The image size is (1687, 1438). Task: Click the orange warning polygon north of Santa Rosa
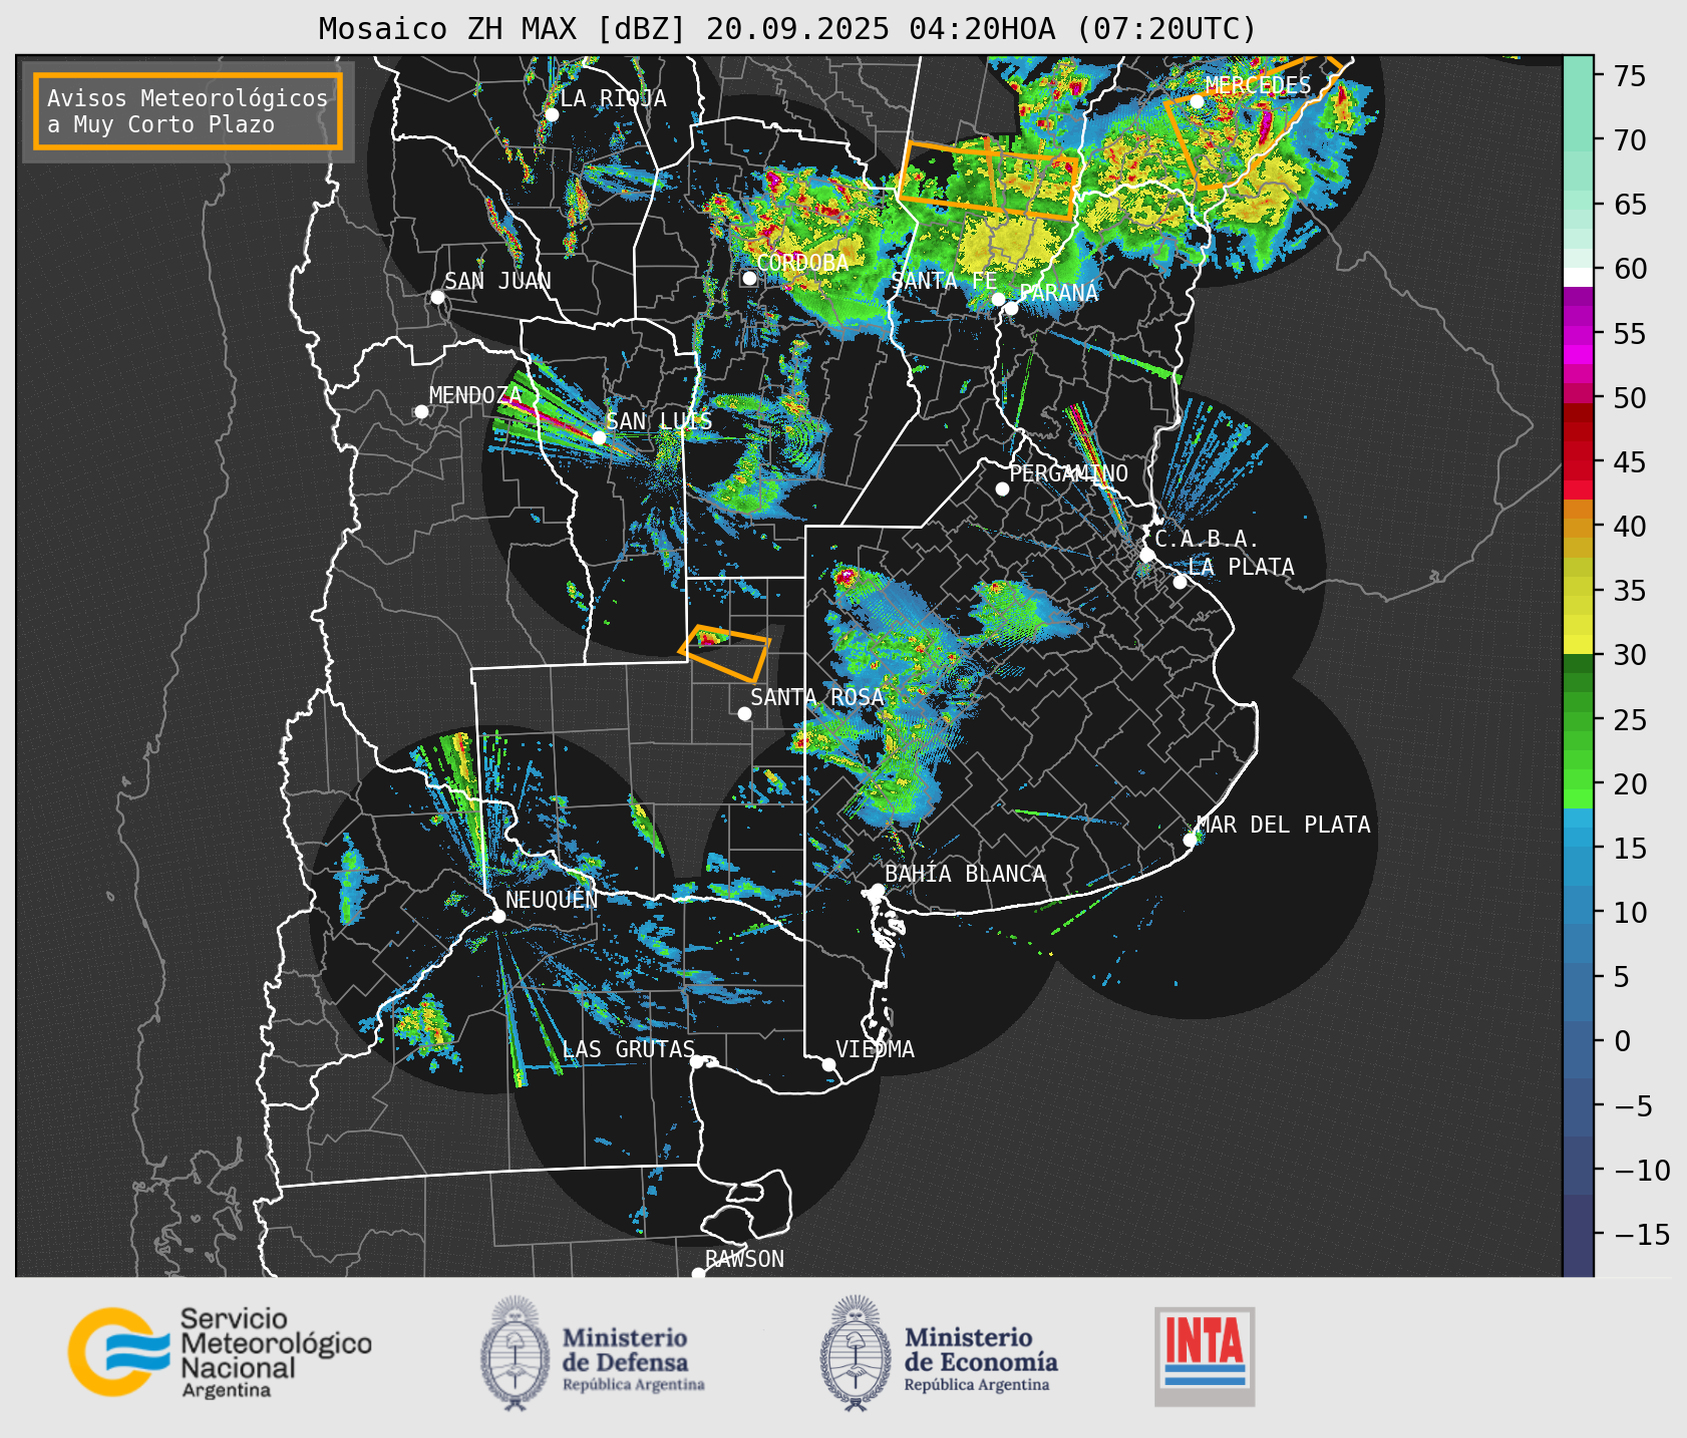[727, 653]
